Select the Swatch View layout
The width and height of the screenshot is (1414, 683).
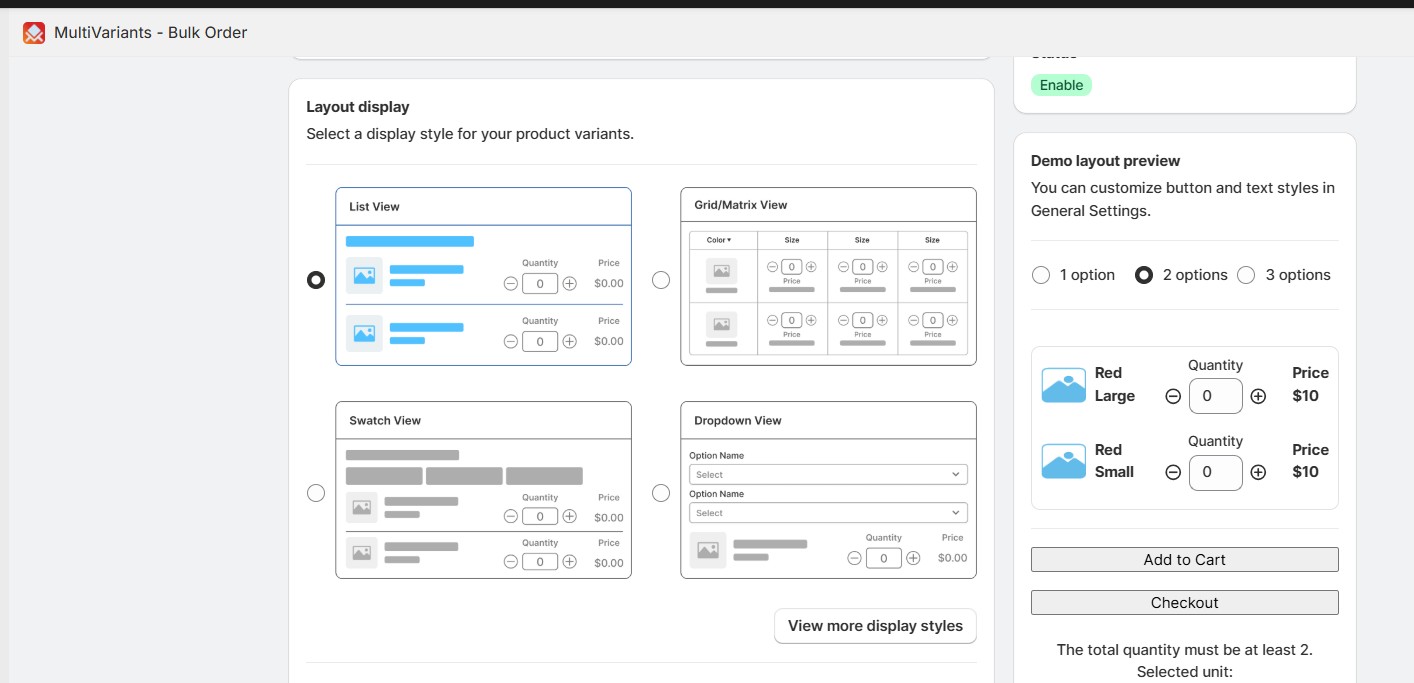(x=316, y=493)
